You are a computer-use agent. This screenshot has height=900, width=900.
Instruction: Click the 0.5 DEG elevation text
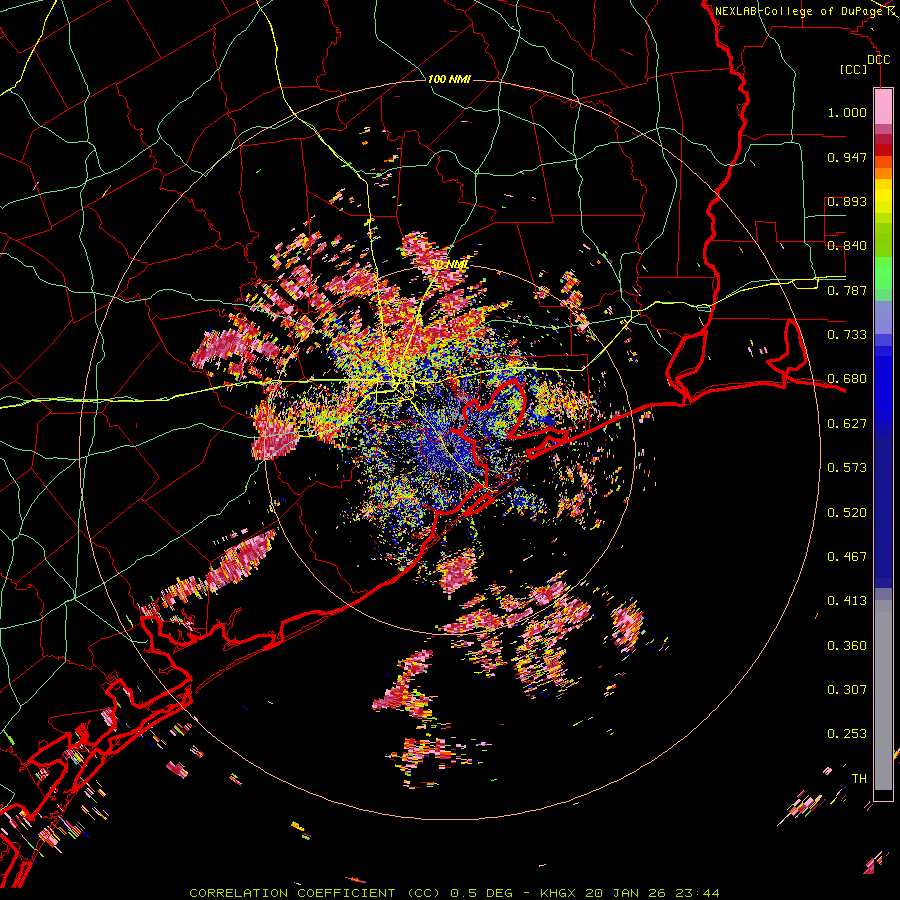(x=482, y=893)
